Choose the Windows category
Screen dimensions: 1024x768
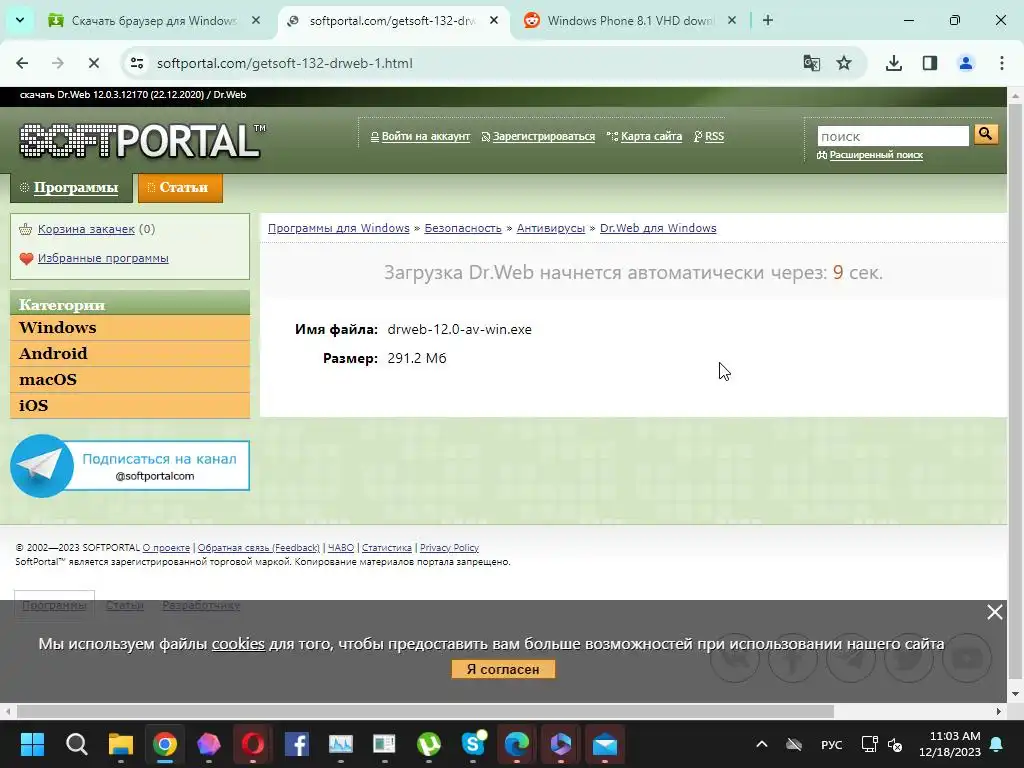(x=130, y=328)
